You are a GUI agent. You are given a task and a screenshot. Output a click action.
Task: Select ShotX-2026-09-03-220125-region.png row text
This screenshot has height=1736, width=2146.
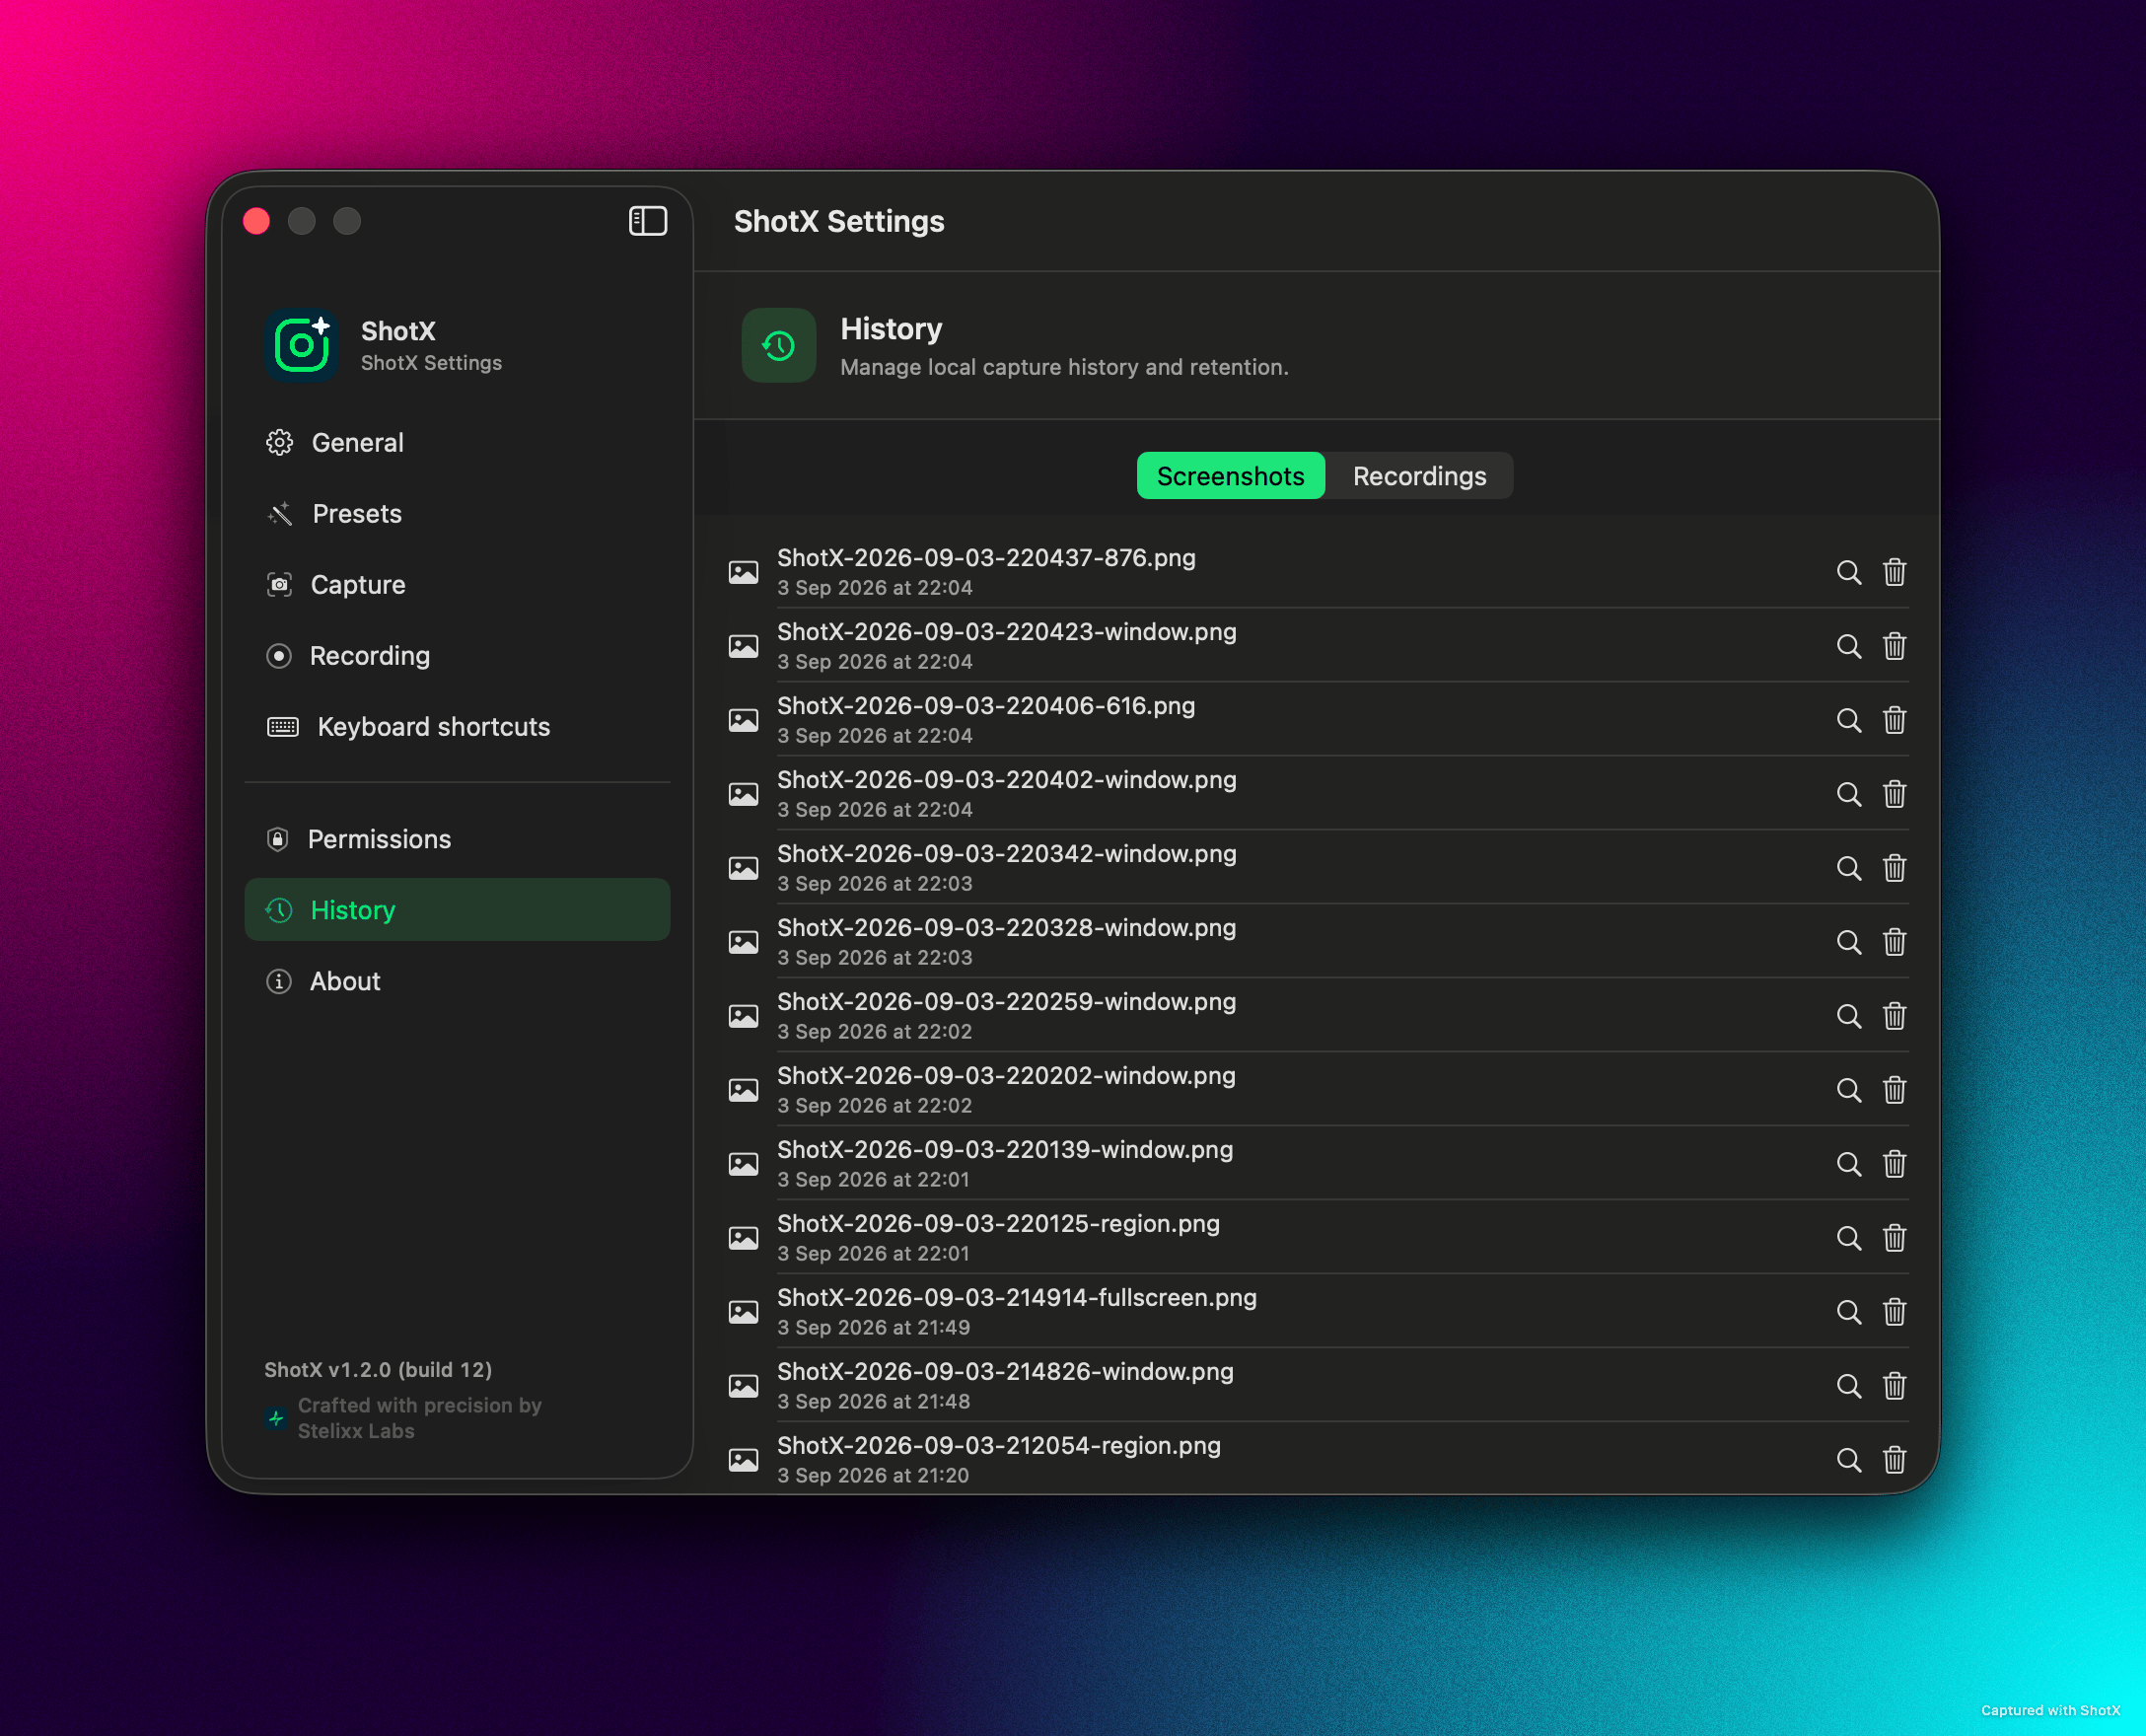[x=998, y=1224]
